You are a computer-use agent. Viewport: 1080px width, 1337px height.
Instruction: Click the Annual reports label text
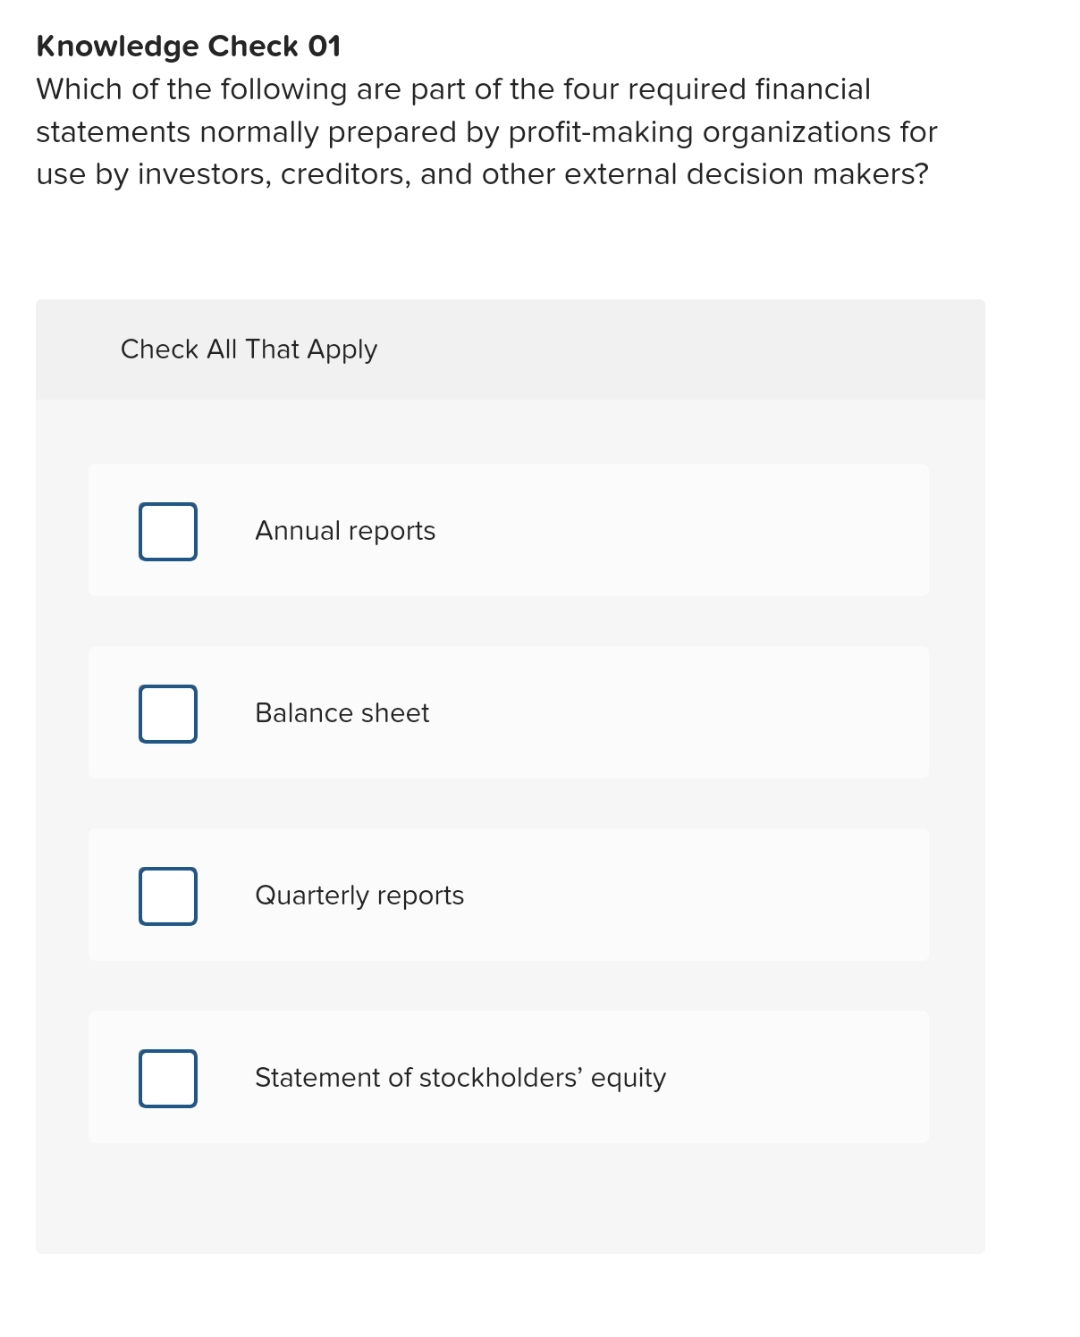[x=345, y=531]
